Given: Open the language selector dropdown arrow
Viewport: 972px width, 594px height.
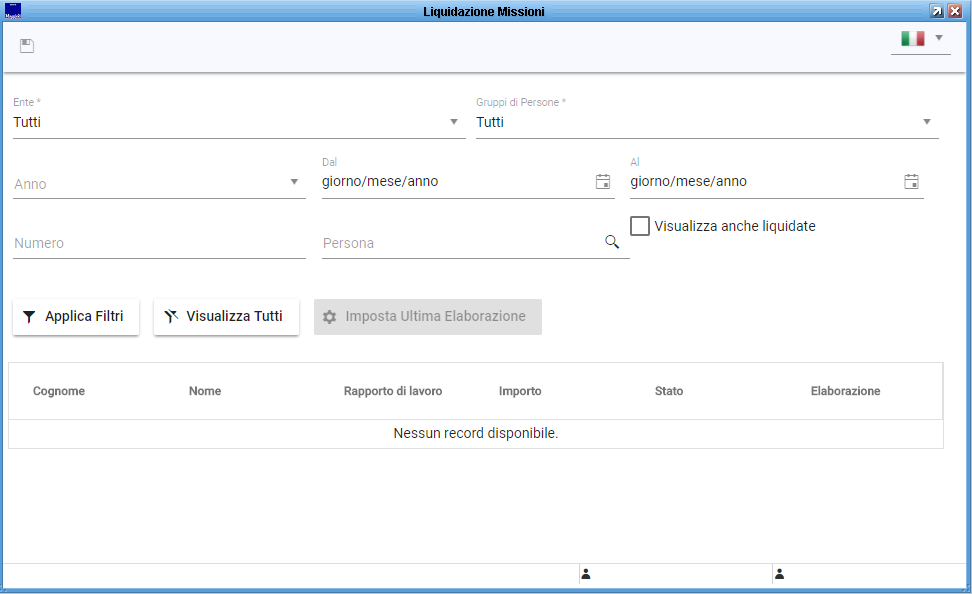Looking at the screenshot, I should [939, 38].
